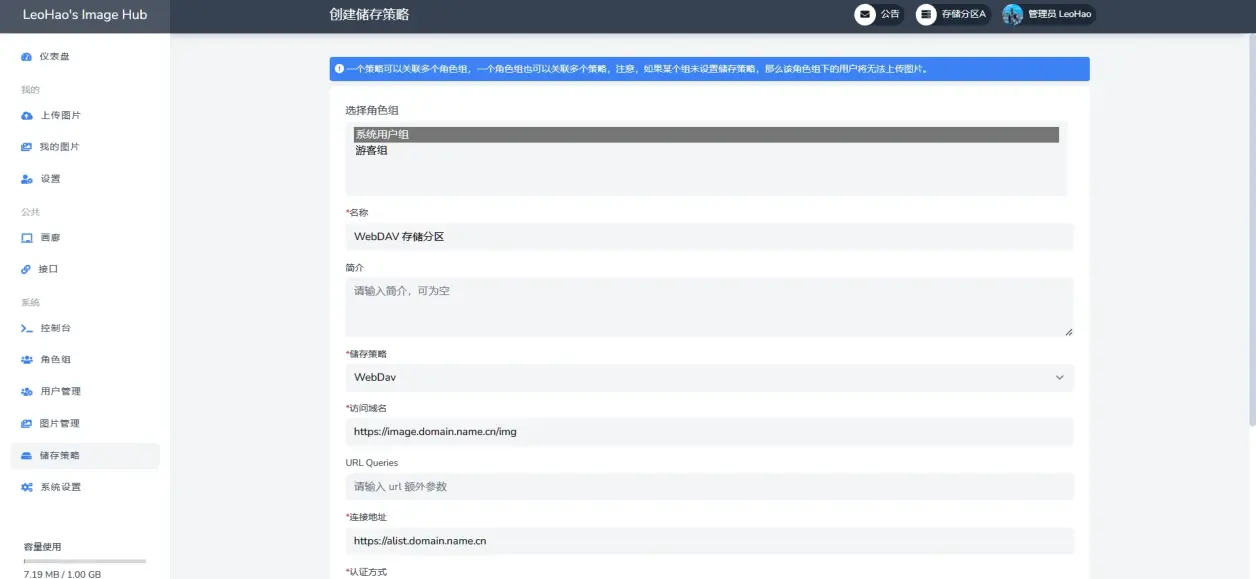
Task: Click the group icon beside 角色组
Action: point(27,360)
